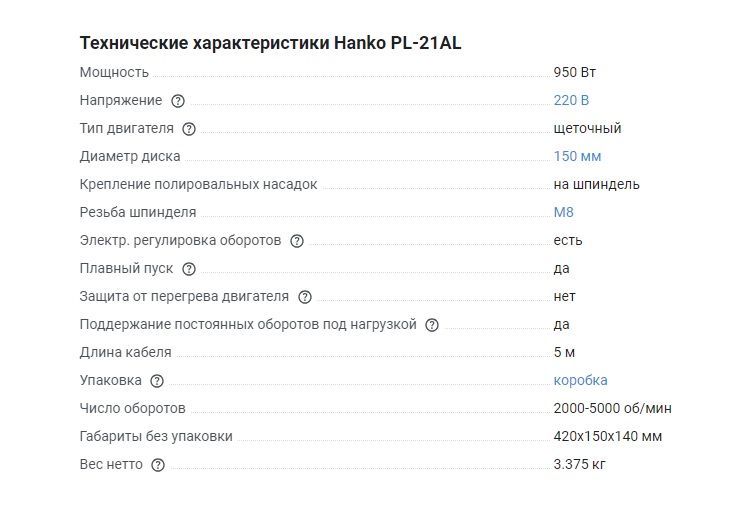Follow the 220 В voltage link
Screen dimensions: 739x516
[x=571, y=100]
